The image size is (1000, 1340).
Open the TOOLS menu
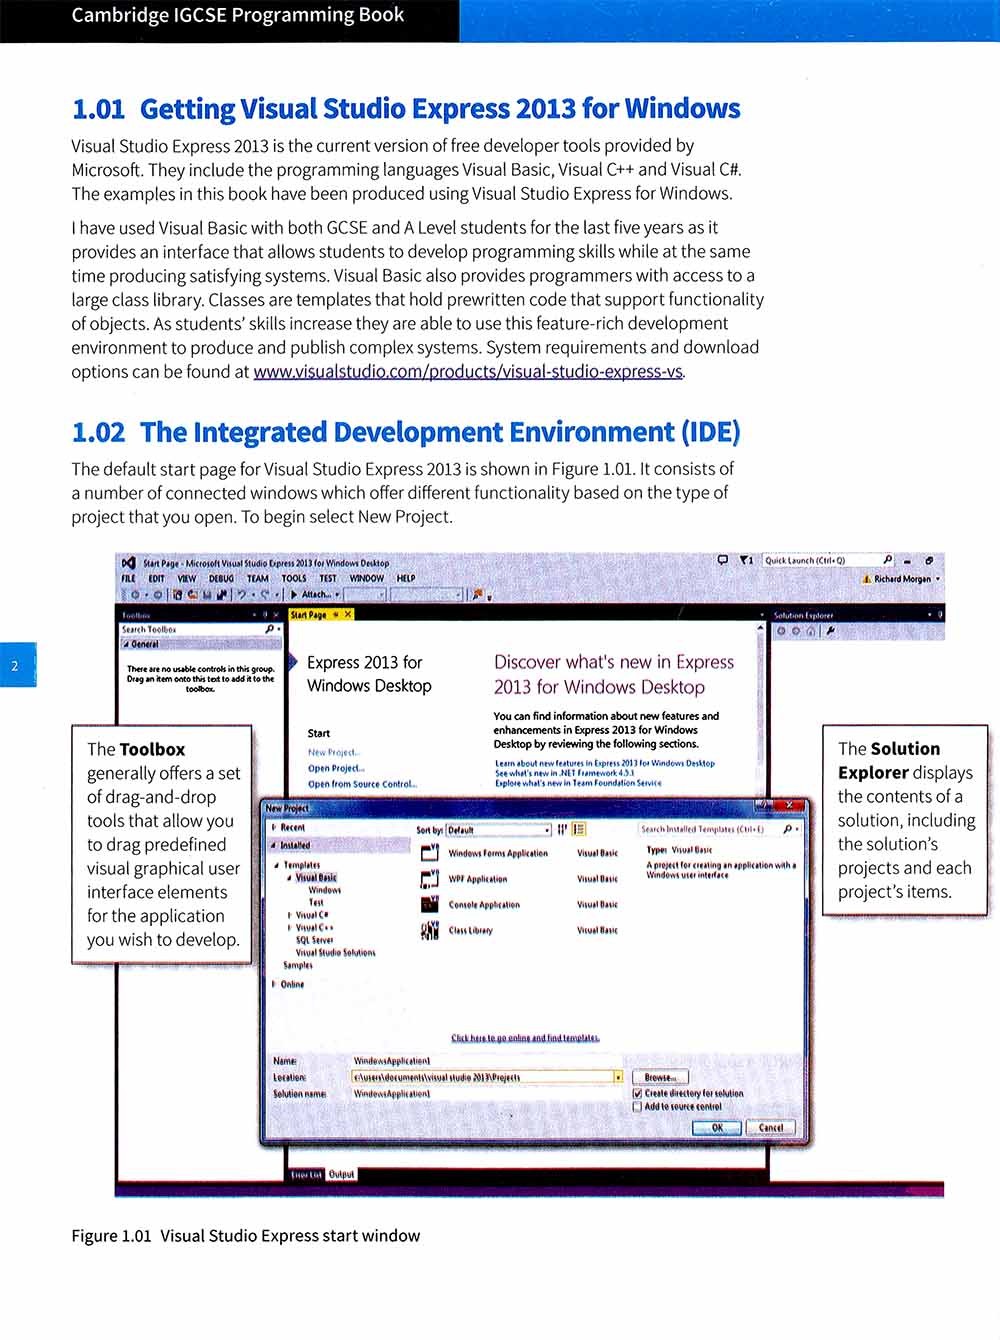(x=294, y=578)
